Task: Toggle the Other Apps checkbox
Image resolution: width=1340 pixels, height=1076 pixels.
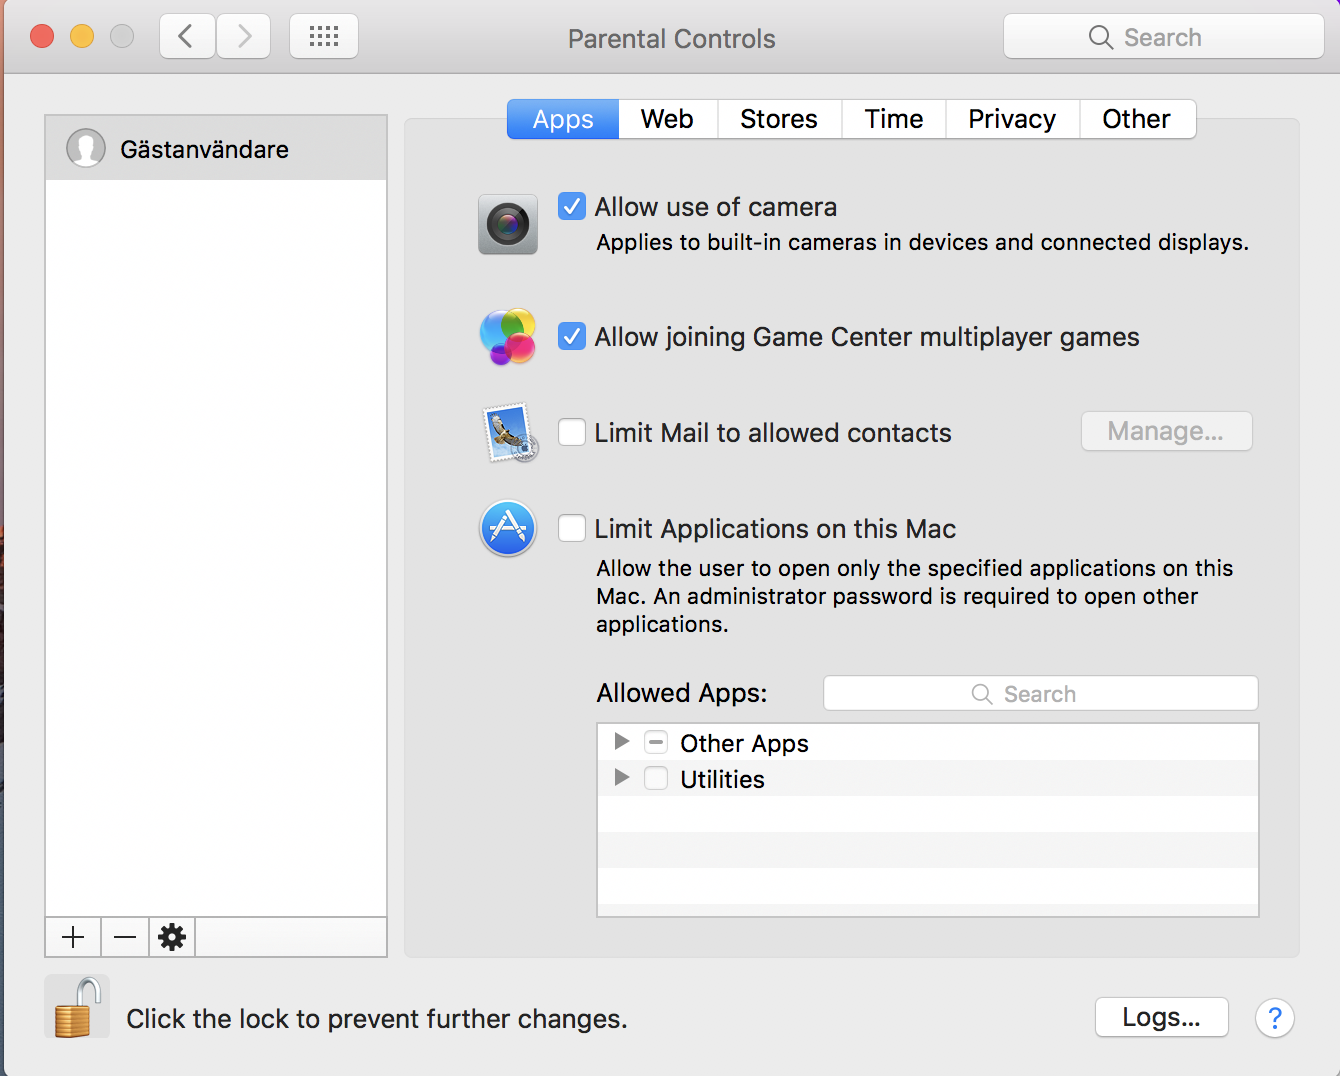Action: (x=656, y=742)
